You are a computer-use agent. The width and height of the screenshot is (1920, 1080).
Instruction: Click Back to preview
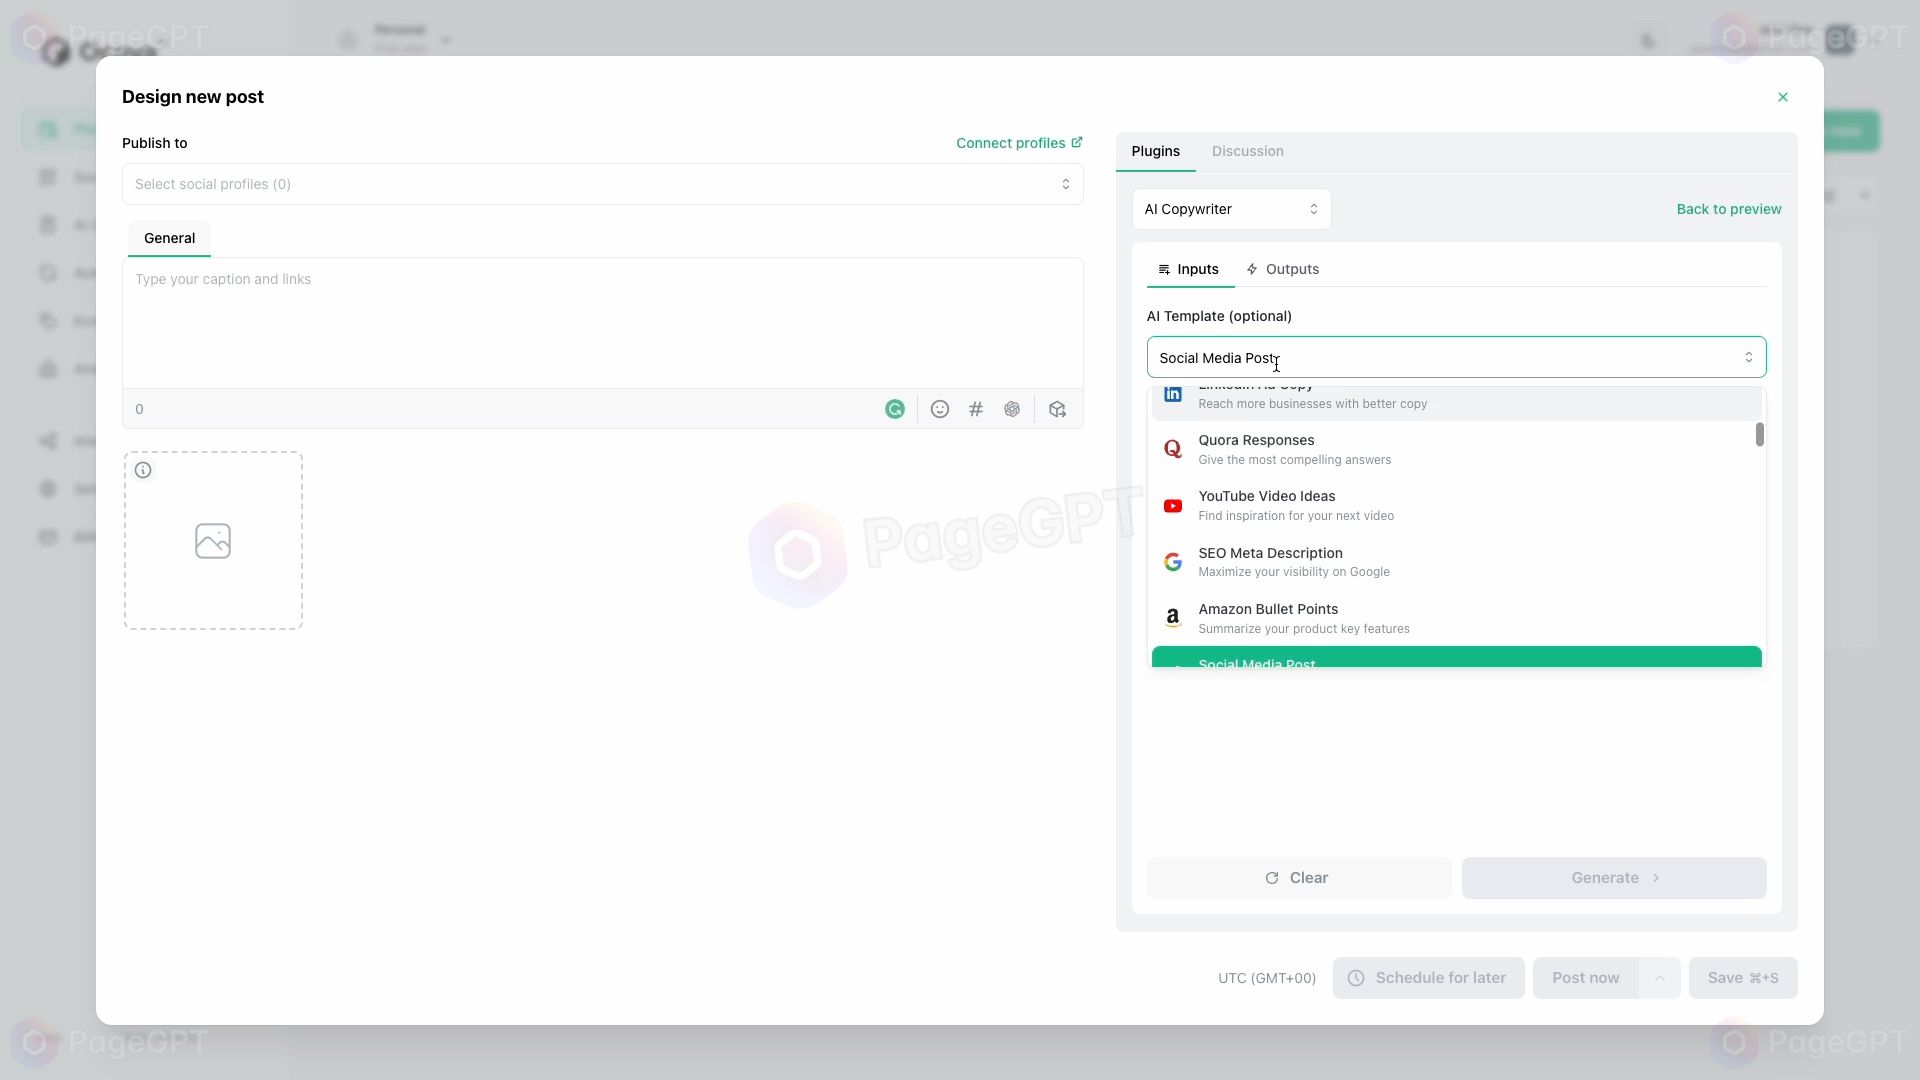(1729, 209)
